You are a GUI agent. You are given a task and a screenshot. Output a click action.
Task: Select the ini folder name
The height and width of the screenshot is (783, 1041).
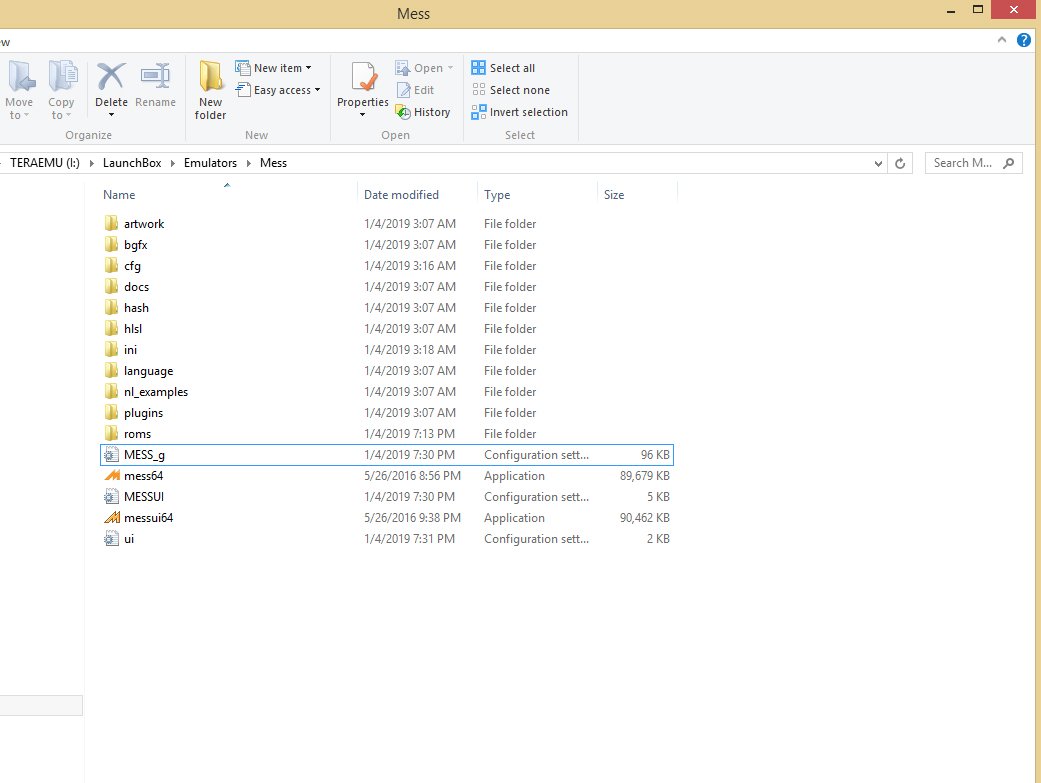[130, 349]
